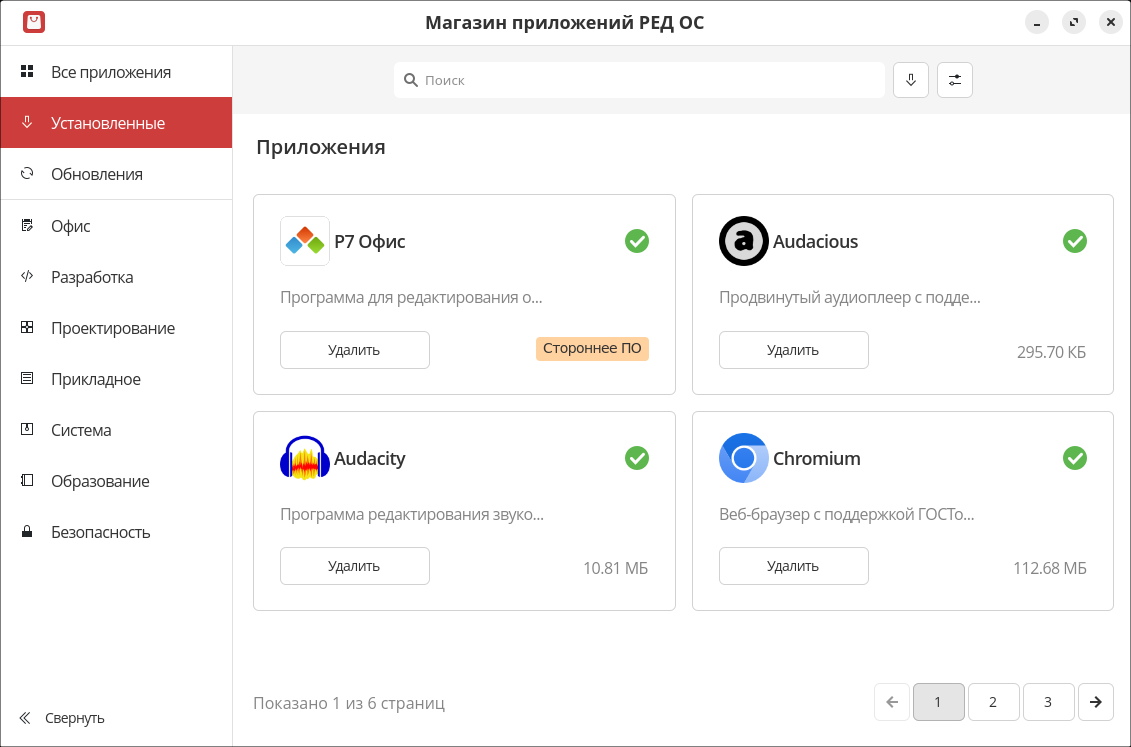Click the store logo in title bar

pos(34,22)
